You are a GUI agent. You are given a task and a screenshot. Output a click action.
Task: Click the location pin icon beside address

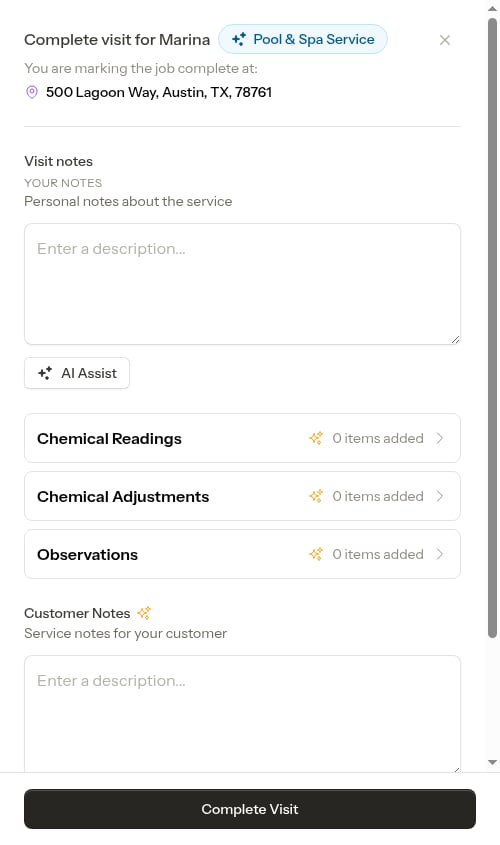(32, 92)
